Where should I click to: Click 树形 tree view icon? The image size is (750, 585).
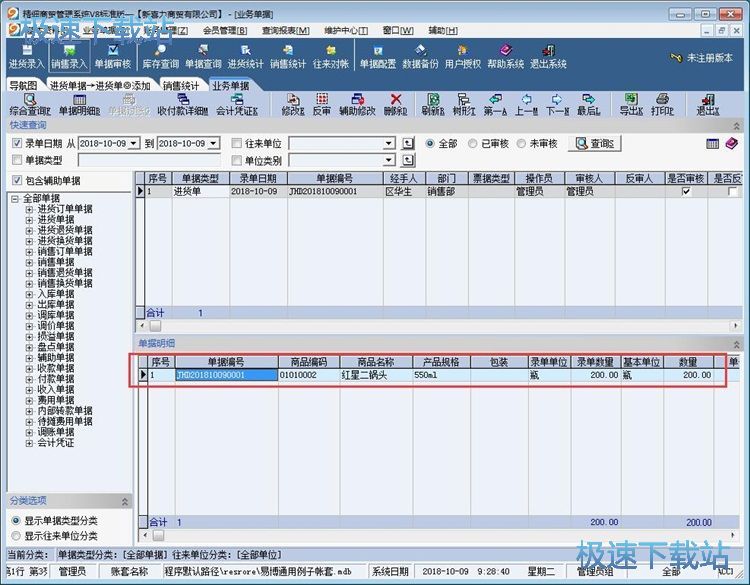463,105
